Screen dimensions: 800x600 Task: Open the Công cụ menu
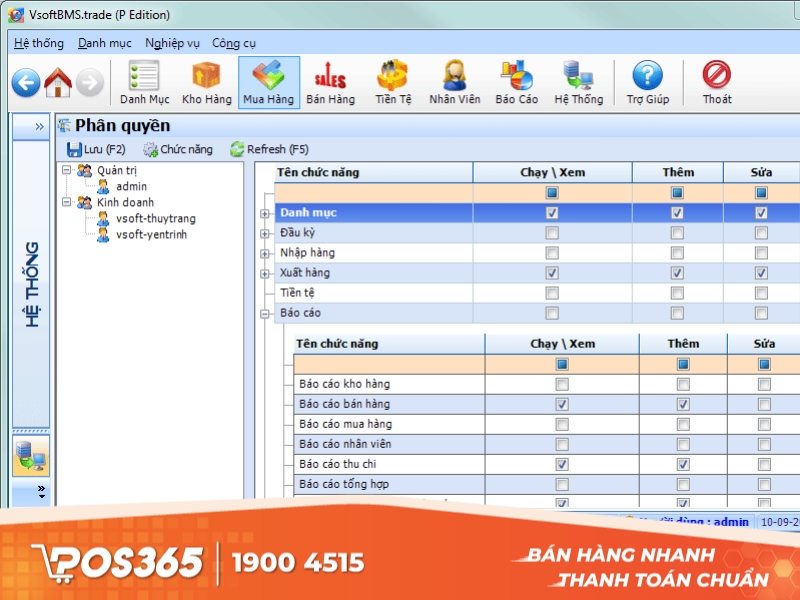pyautogui.click(x=234, y=43)
